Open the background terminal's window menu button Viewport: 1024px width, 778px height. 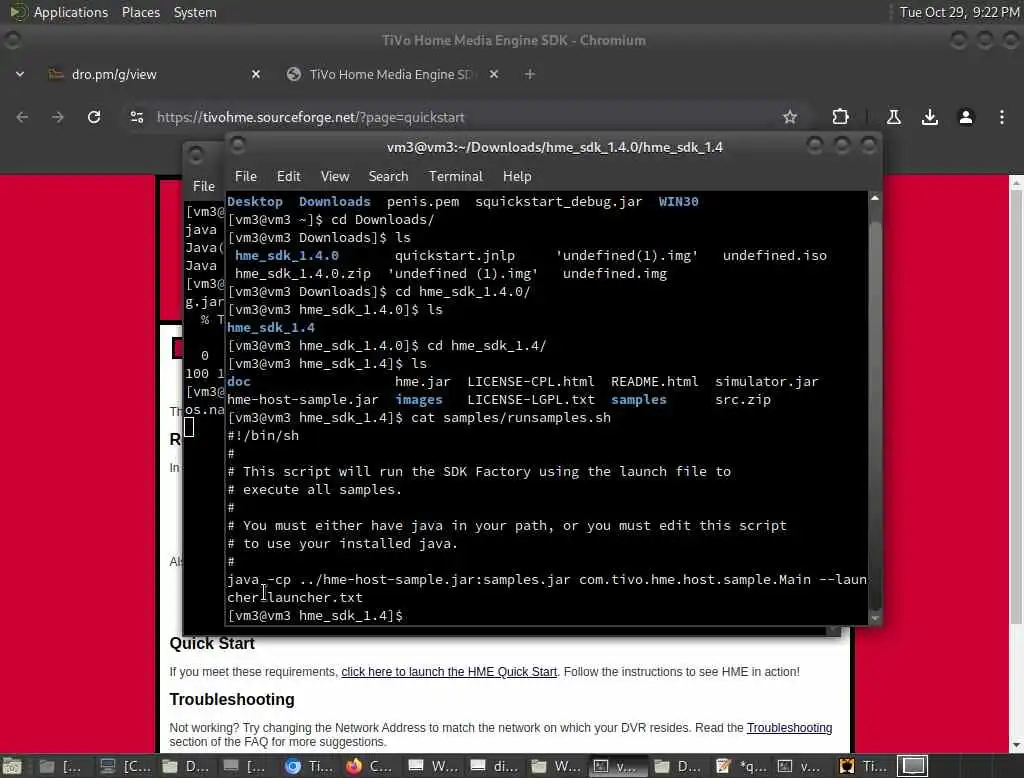coord(195,155)
